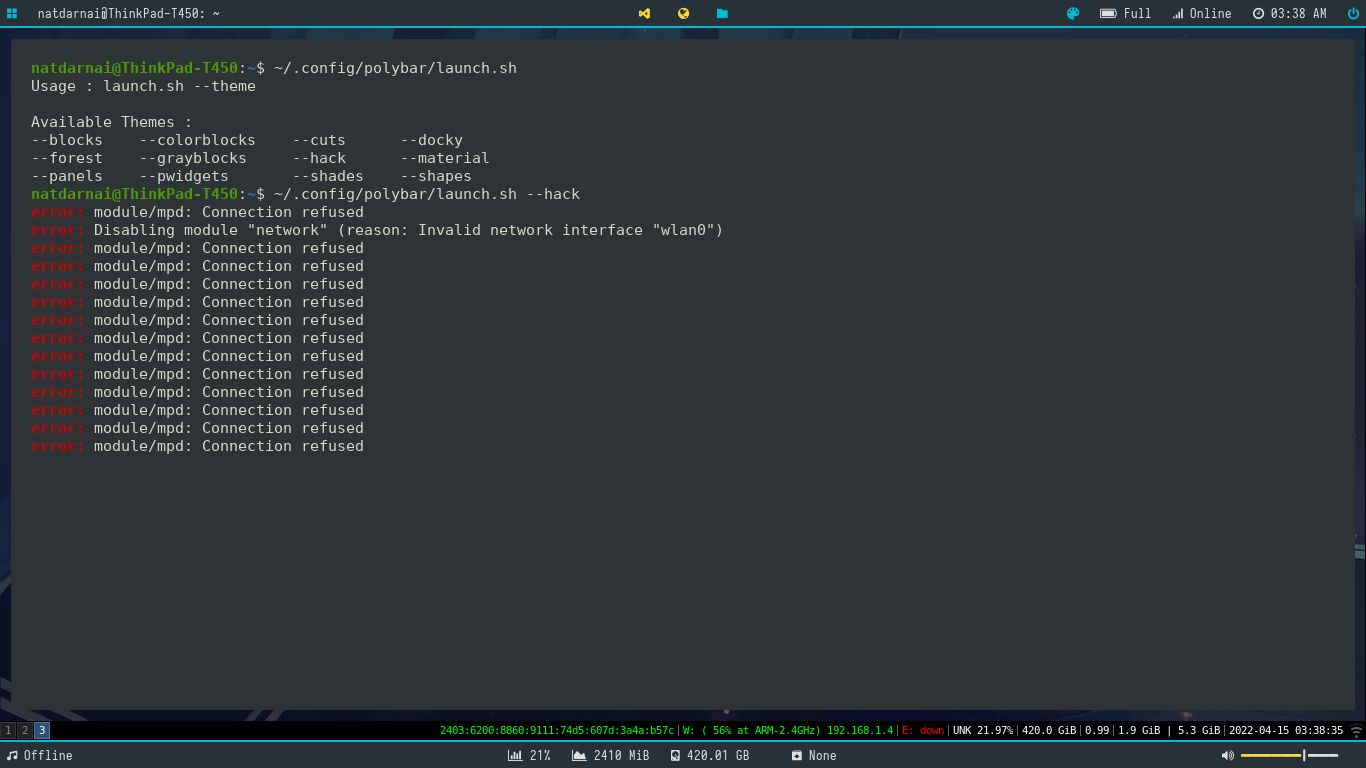1366x768 pixels.
Task: Click the power button icon
Action: click(1355, 13)
